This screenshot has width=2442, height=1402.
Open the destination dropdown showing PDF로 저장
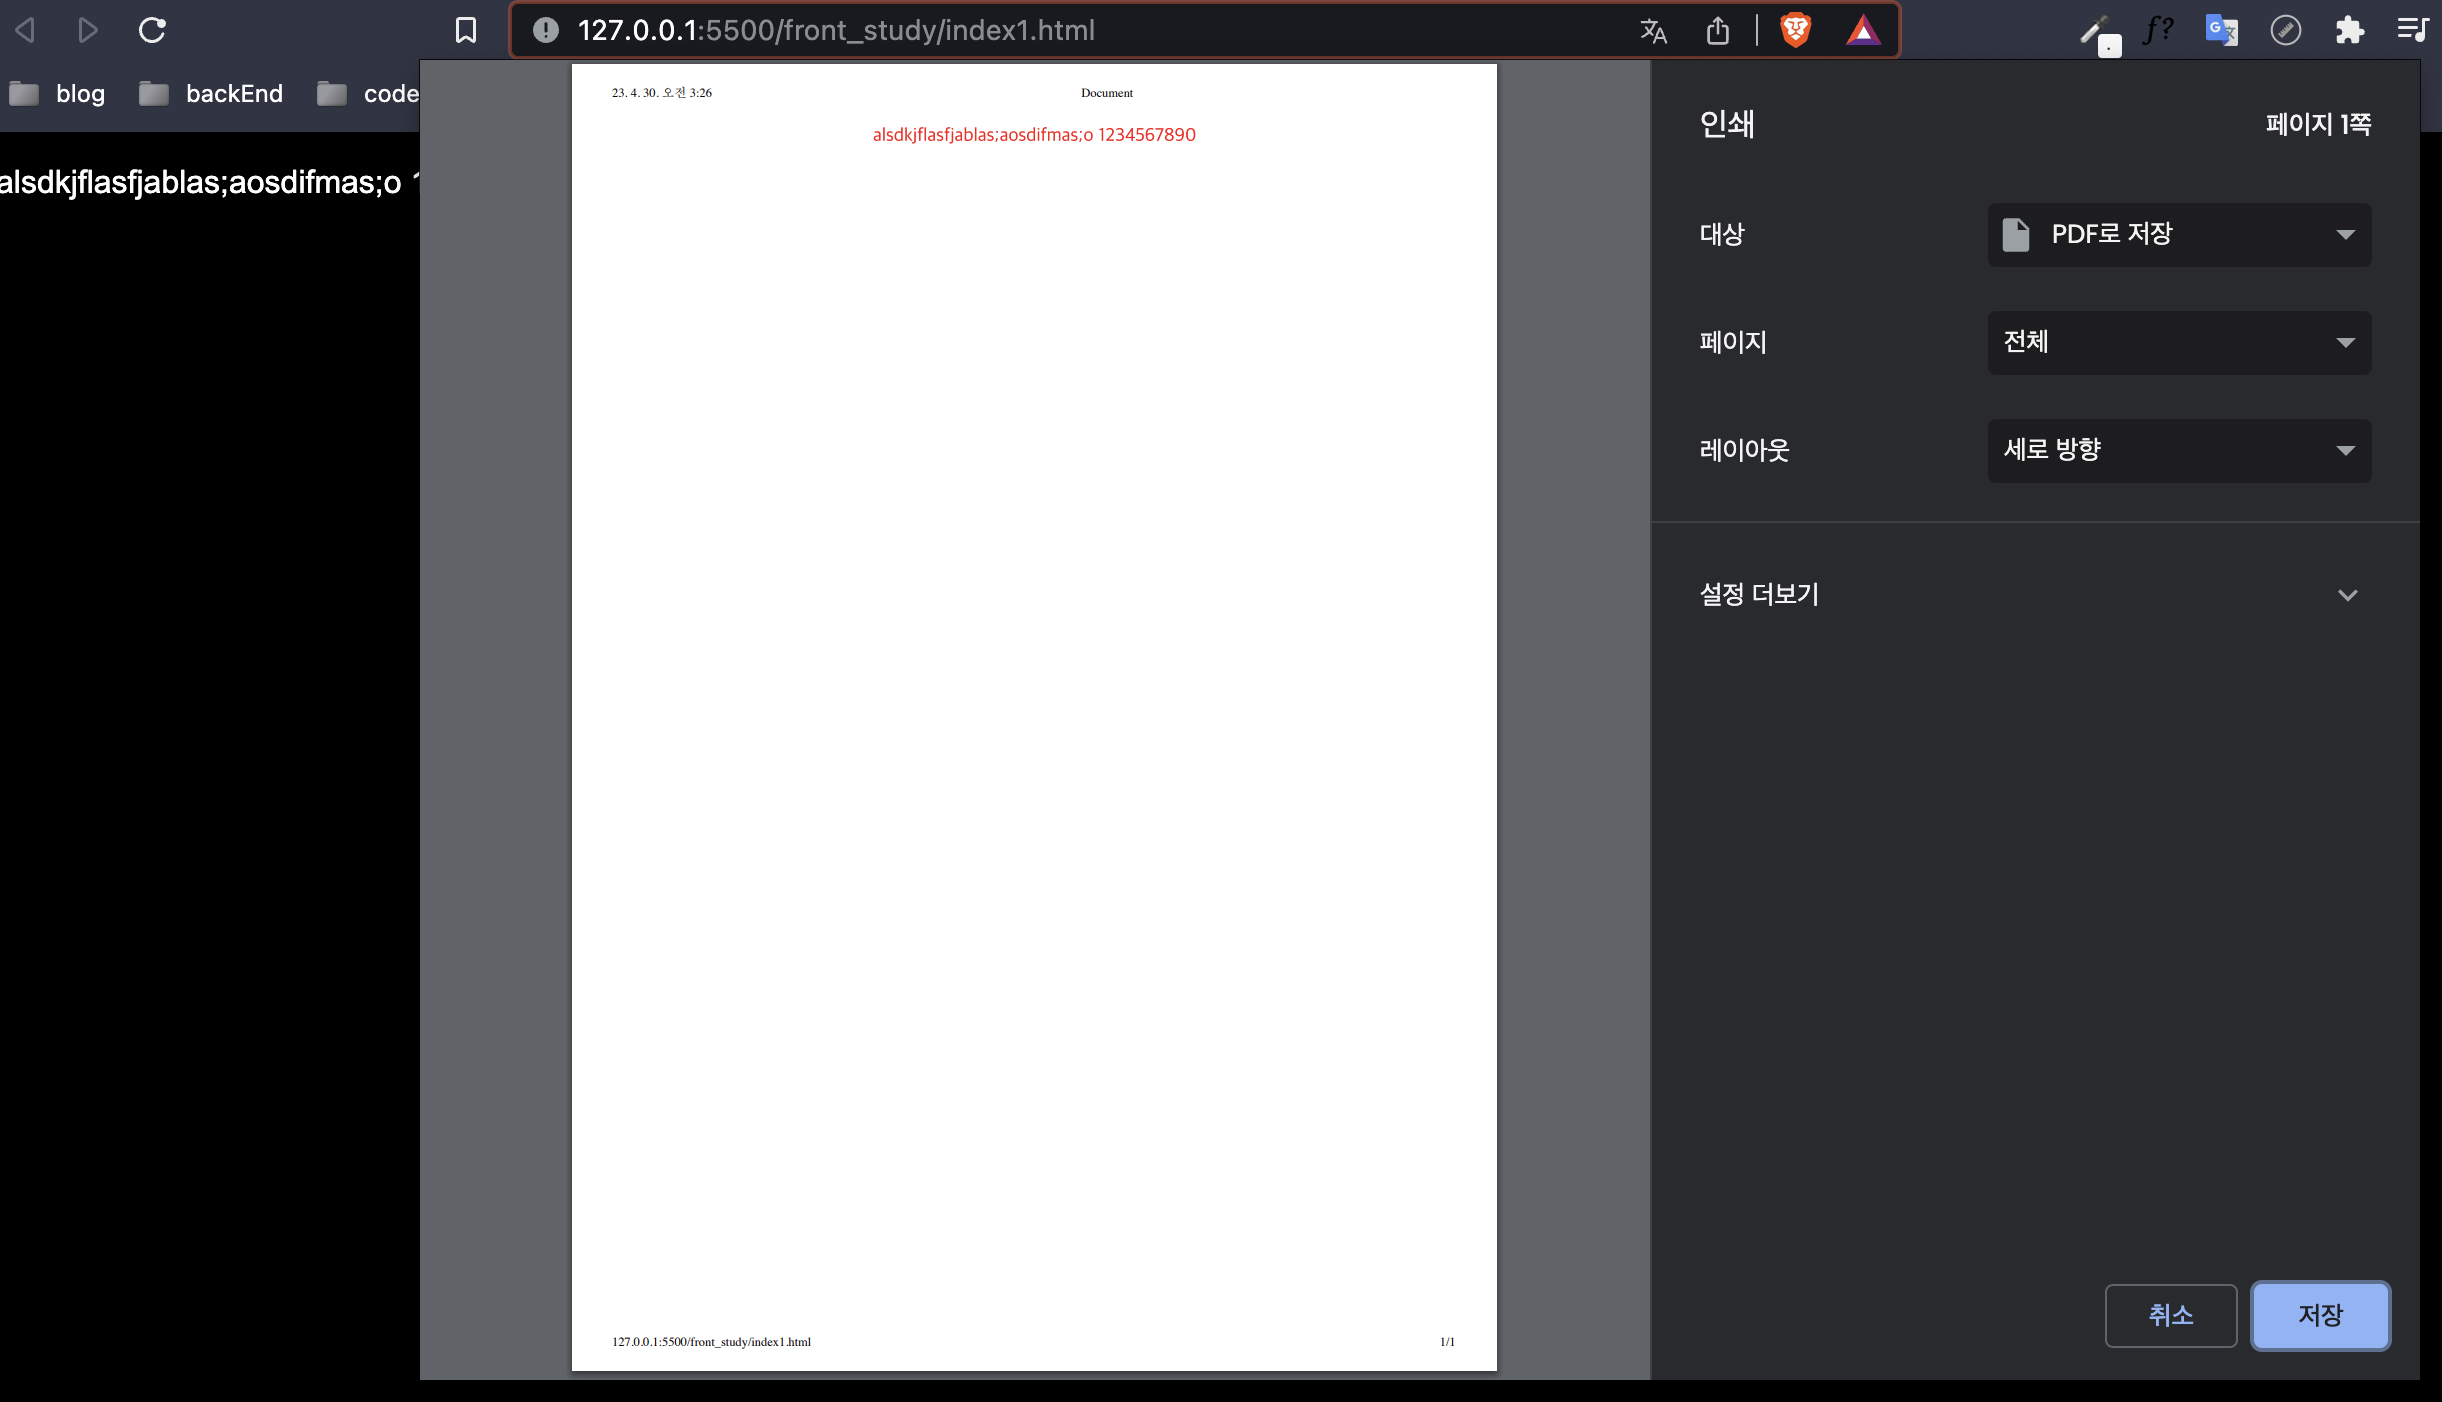(2179, 235)
